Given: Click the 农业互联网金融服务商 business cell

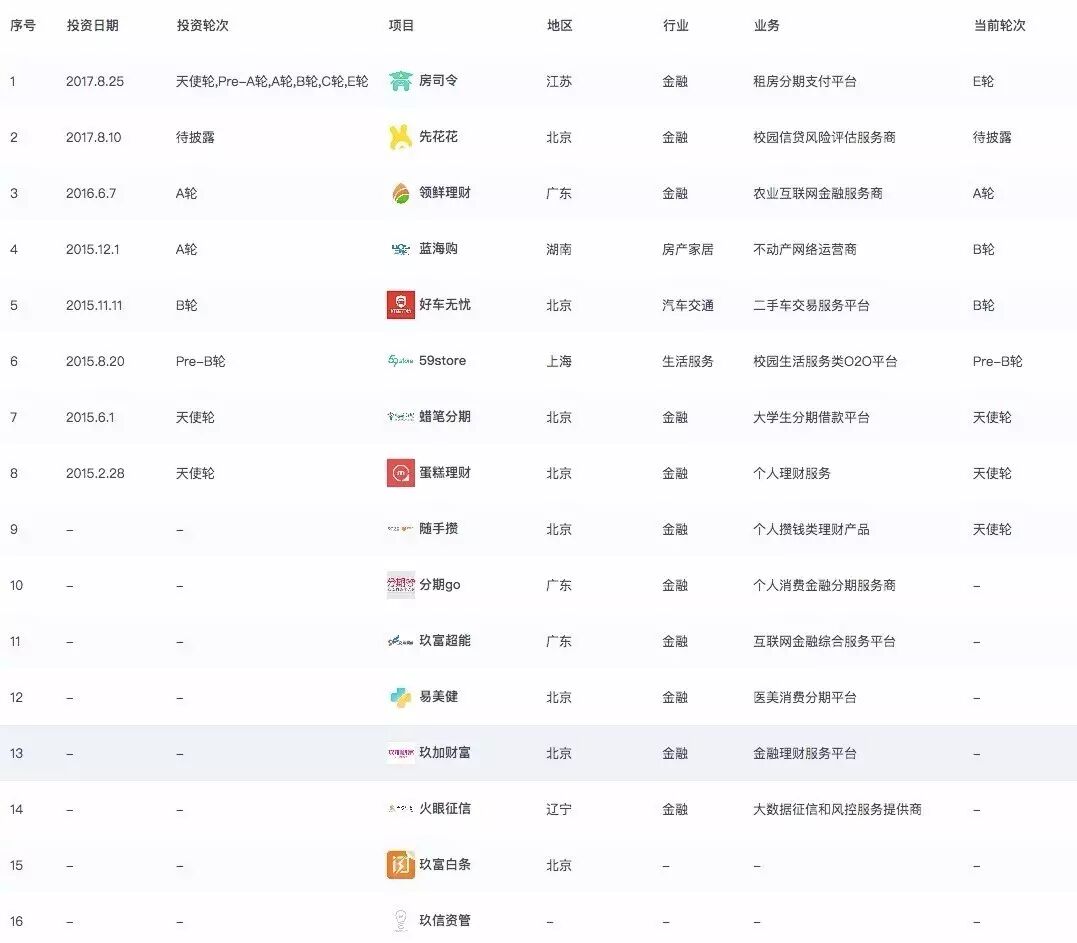Looking at the screenshot, I should tap(818, 194).
